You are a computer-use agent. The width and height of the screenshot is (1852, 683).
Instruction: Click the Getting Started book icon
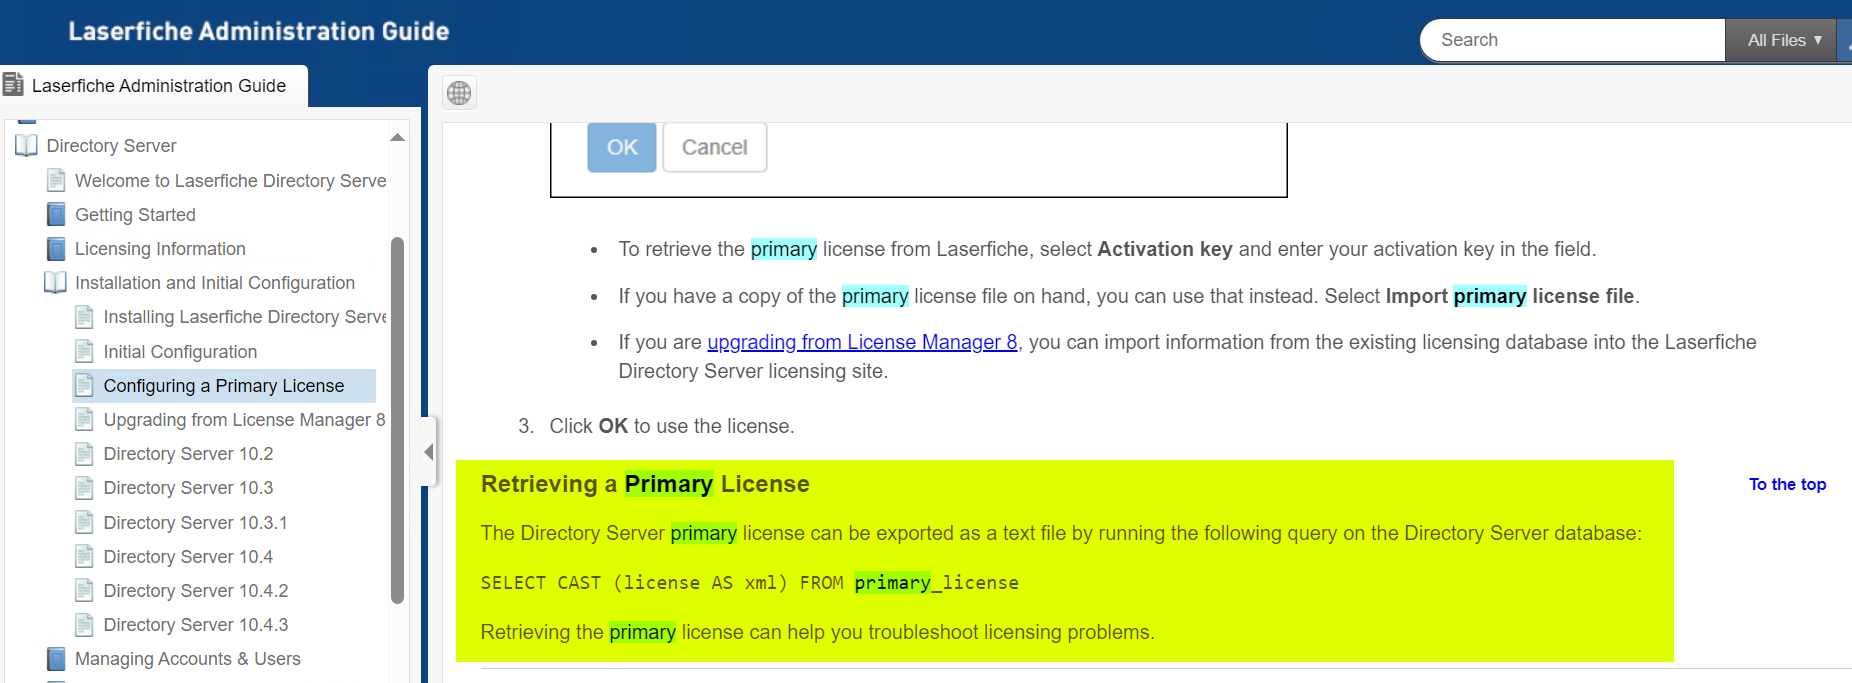pyautogui.click(x=56, y=215)
